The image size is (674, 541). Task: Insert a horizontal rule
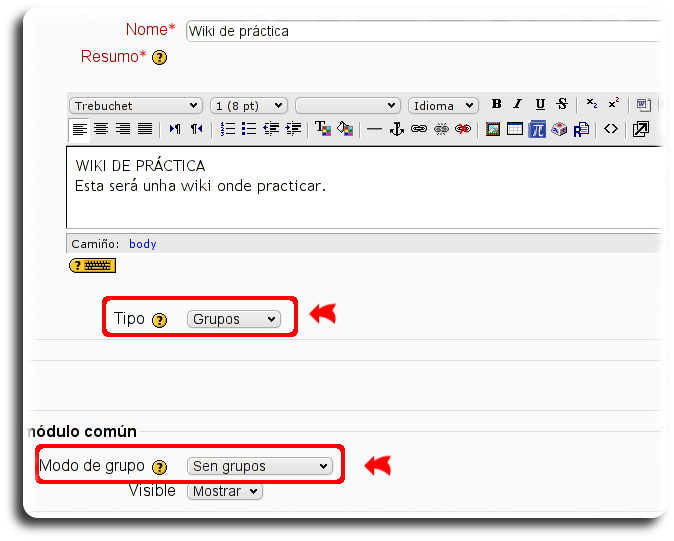click(x=374, y=129)
